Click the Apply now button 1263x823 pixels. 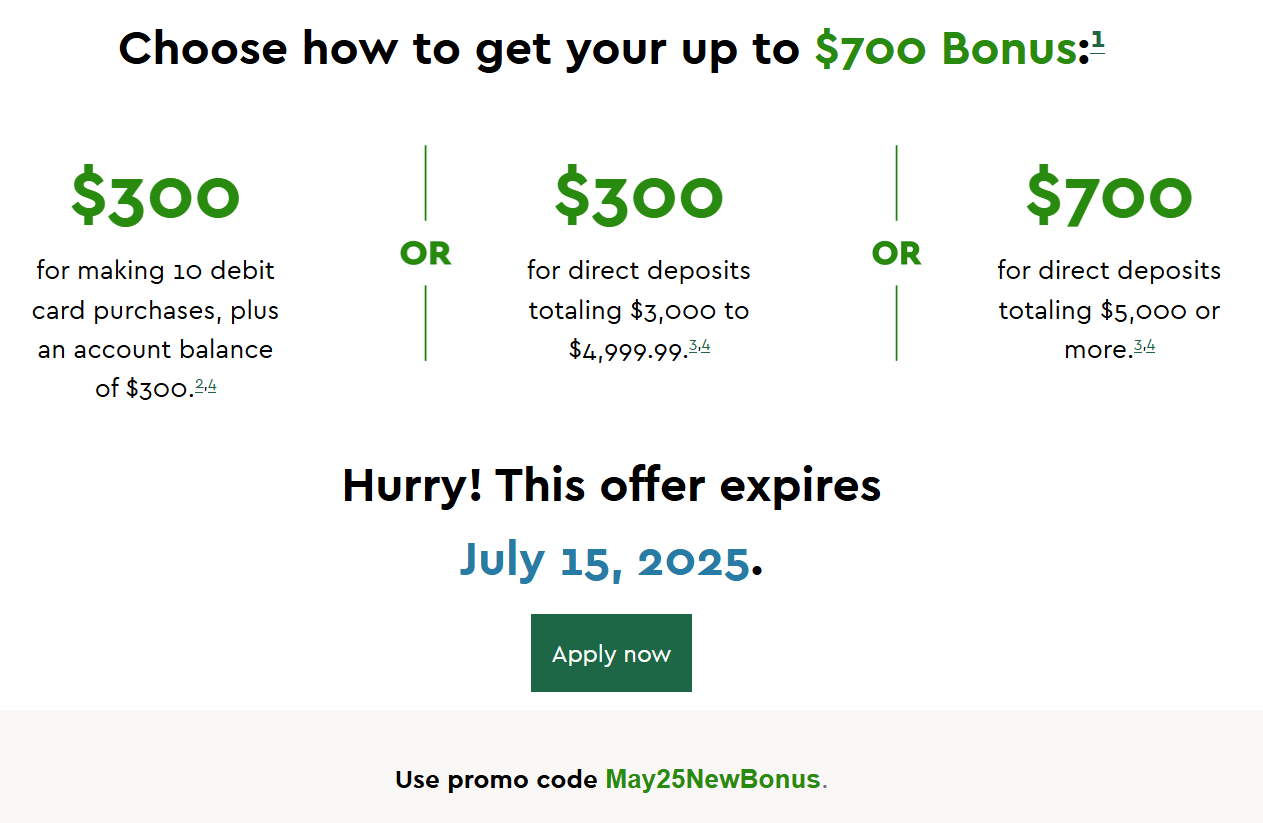point(611,653)
